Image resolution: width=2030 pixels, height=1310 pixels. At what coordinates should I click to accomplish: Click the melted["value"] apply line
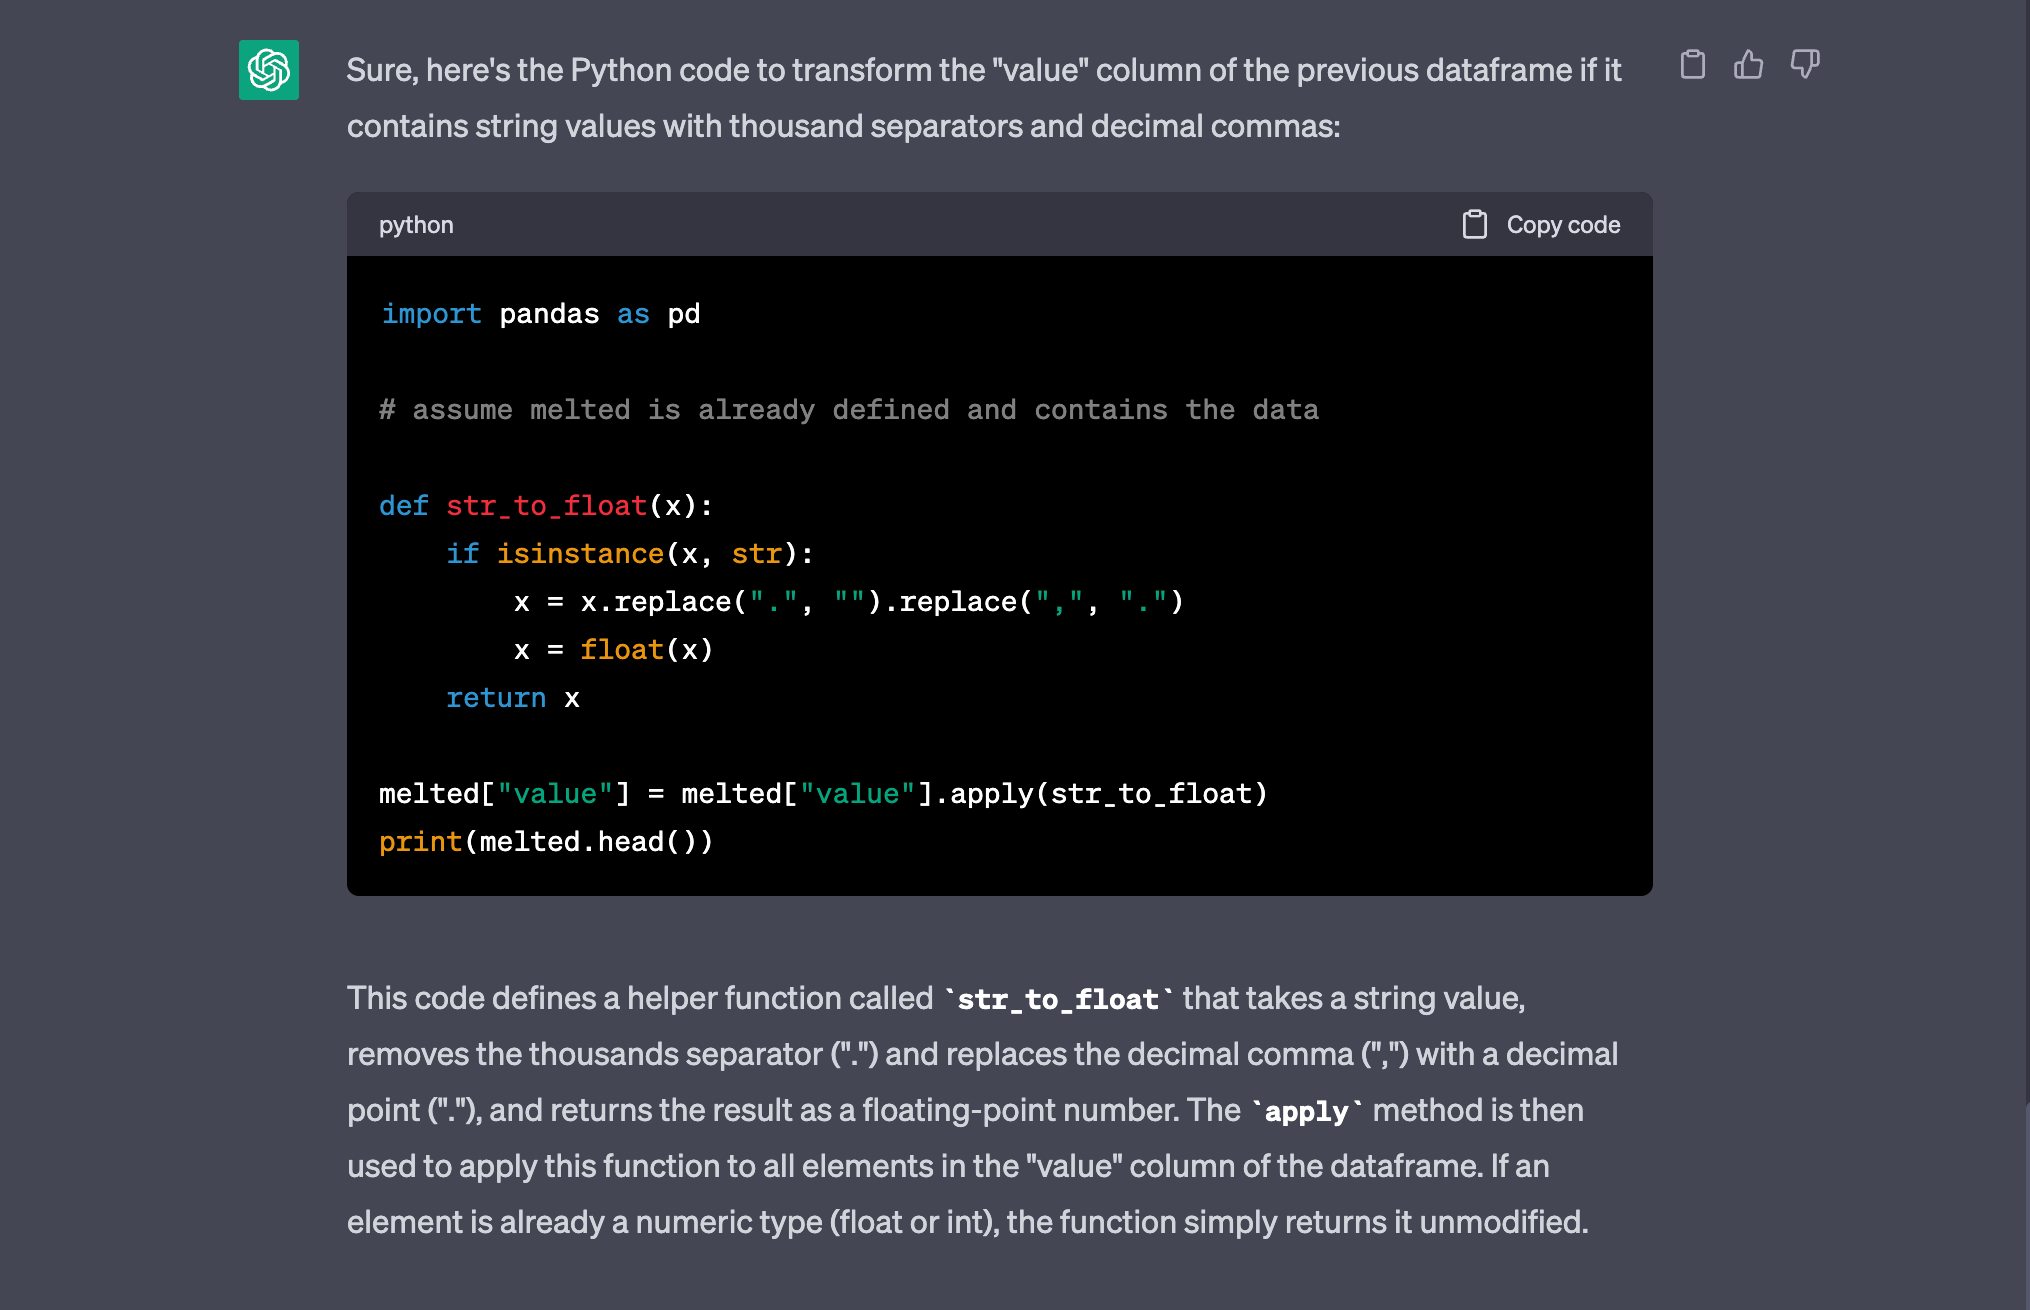(823, 794)
